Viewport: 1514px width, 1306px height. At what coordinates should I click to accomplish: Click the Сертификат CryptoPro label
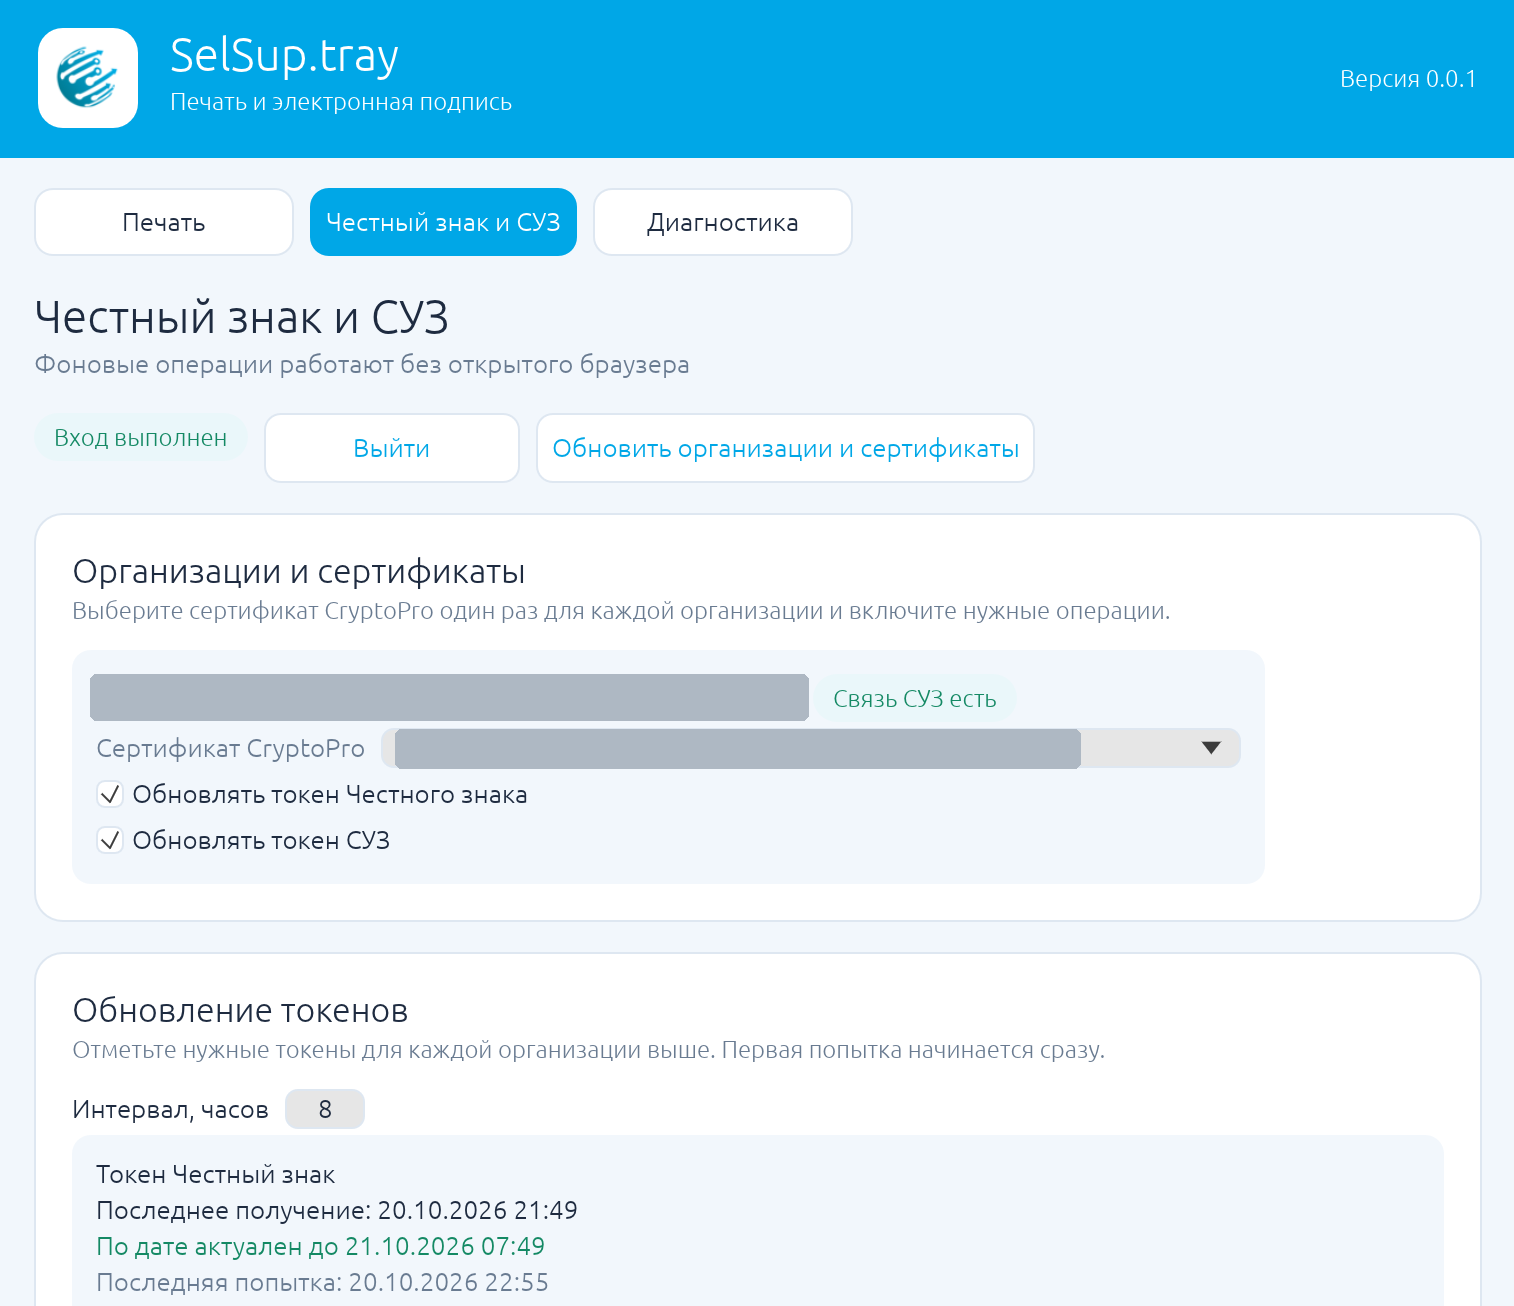click(x=231, y=749)
